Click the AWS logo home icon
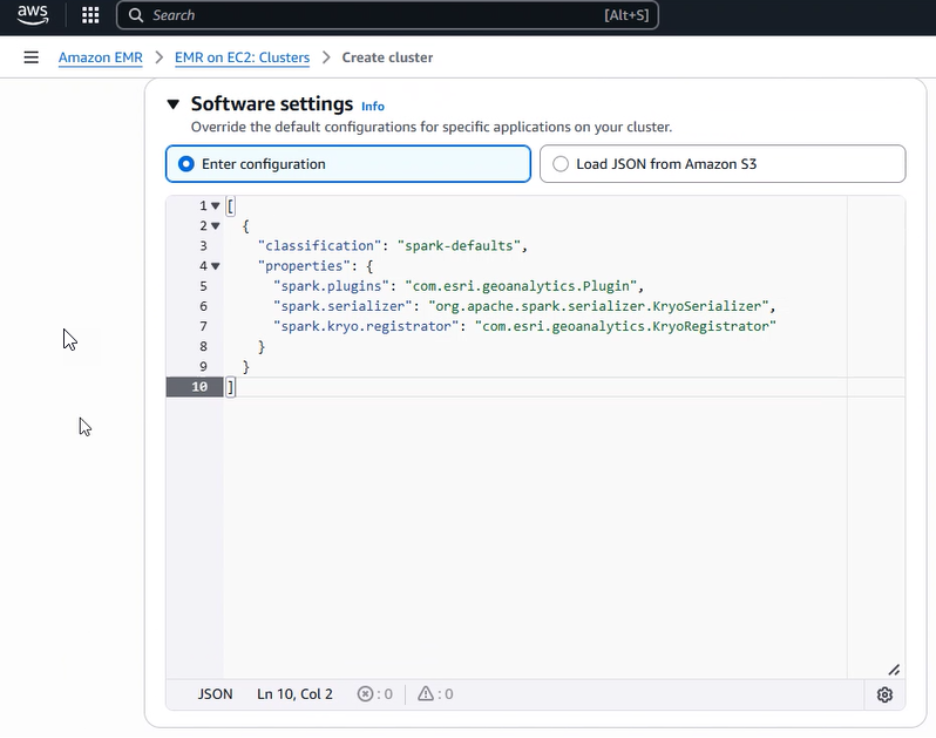 click(32, 15)
